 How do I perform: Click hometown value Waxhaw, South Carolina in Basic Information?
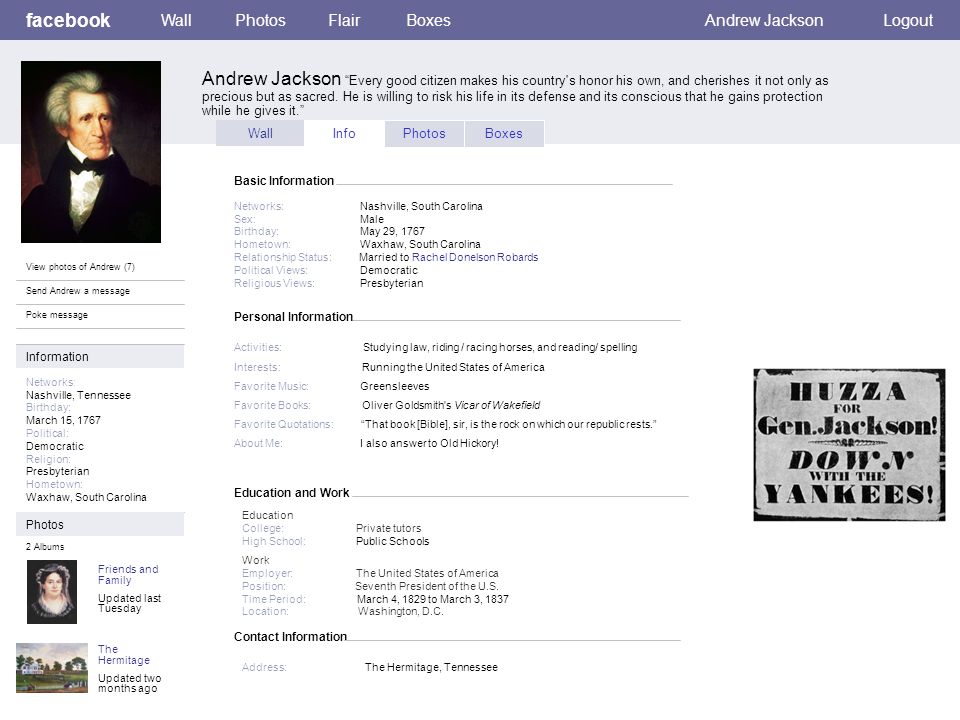tap(420, 244)
